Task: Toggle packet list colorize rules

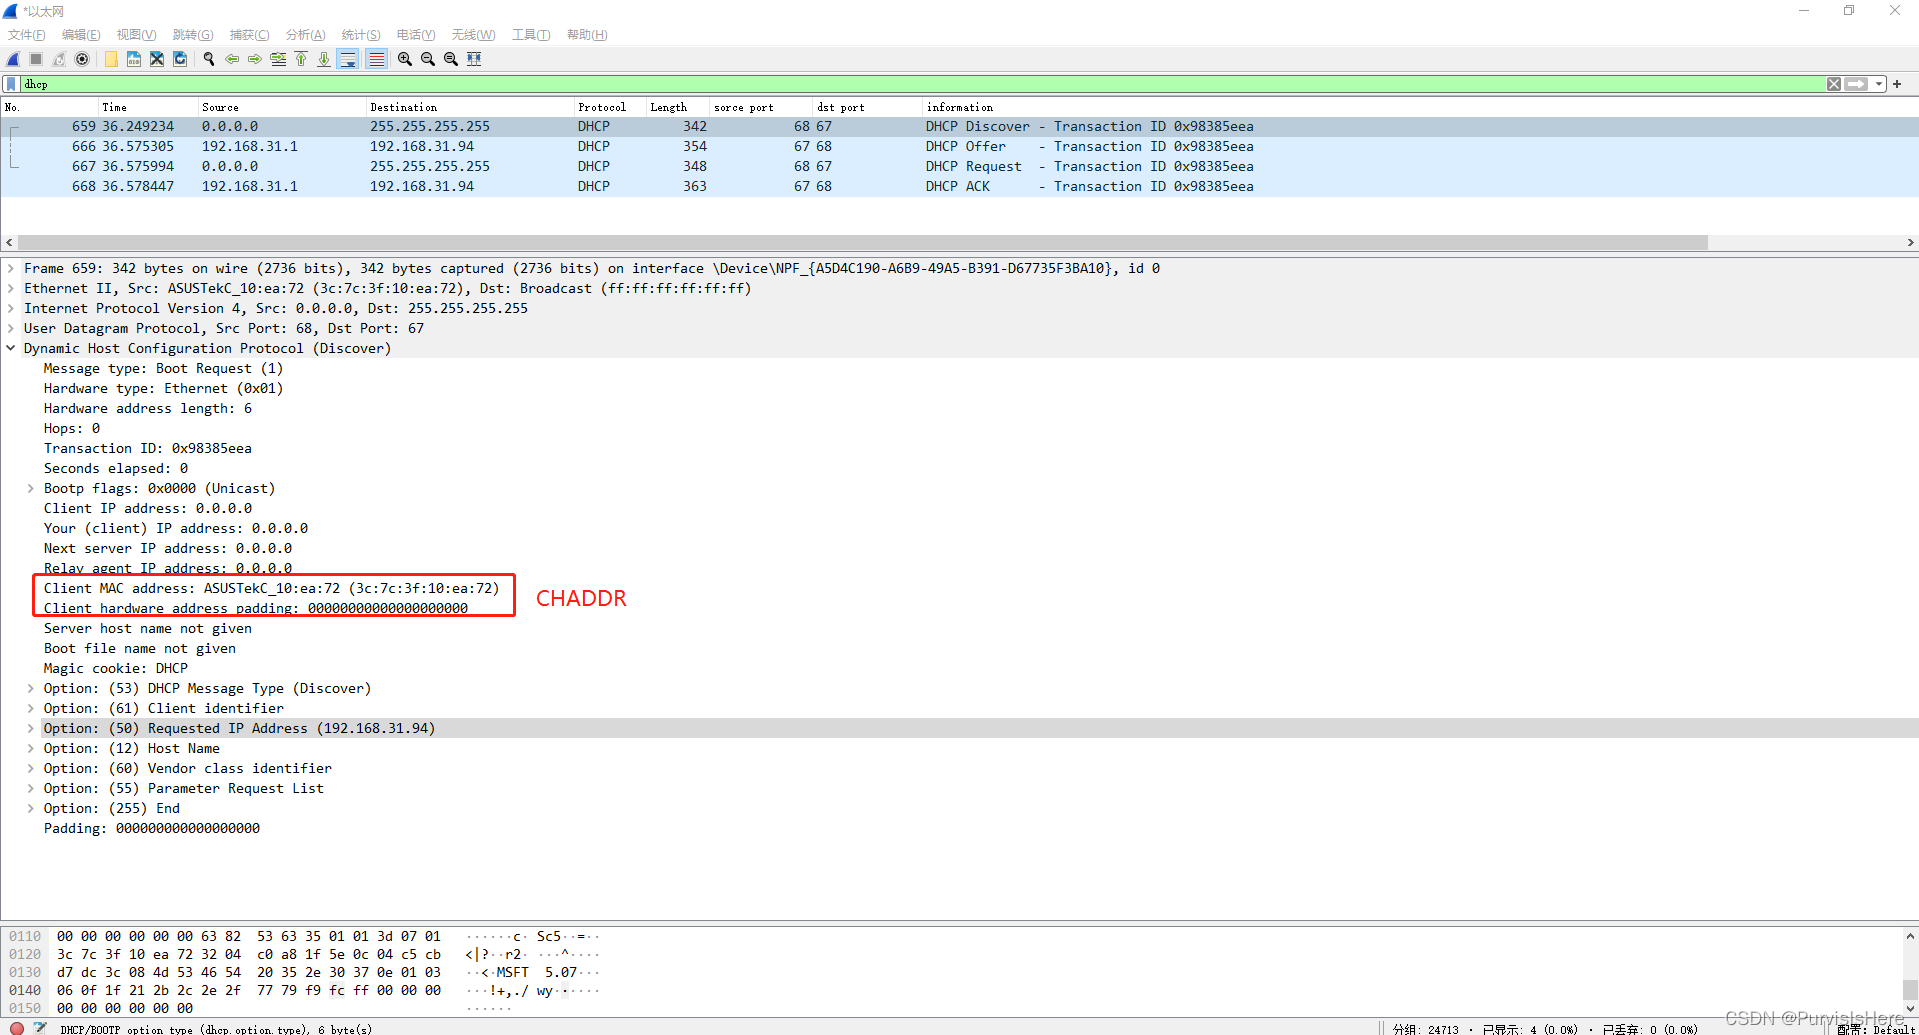Action: pos(376,60)
